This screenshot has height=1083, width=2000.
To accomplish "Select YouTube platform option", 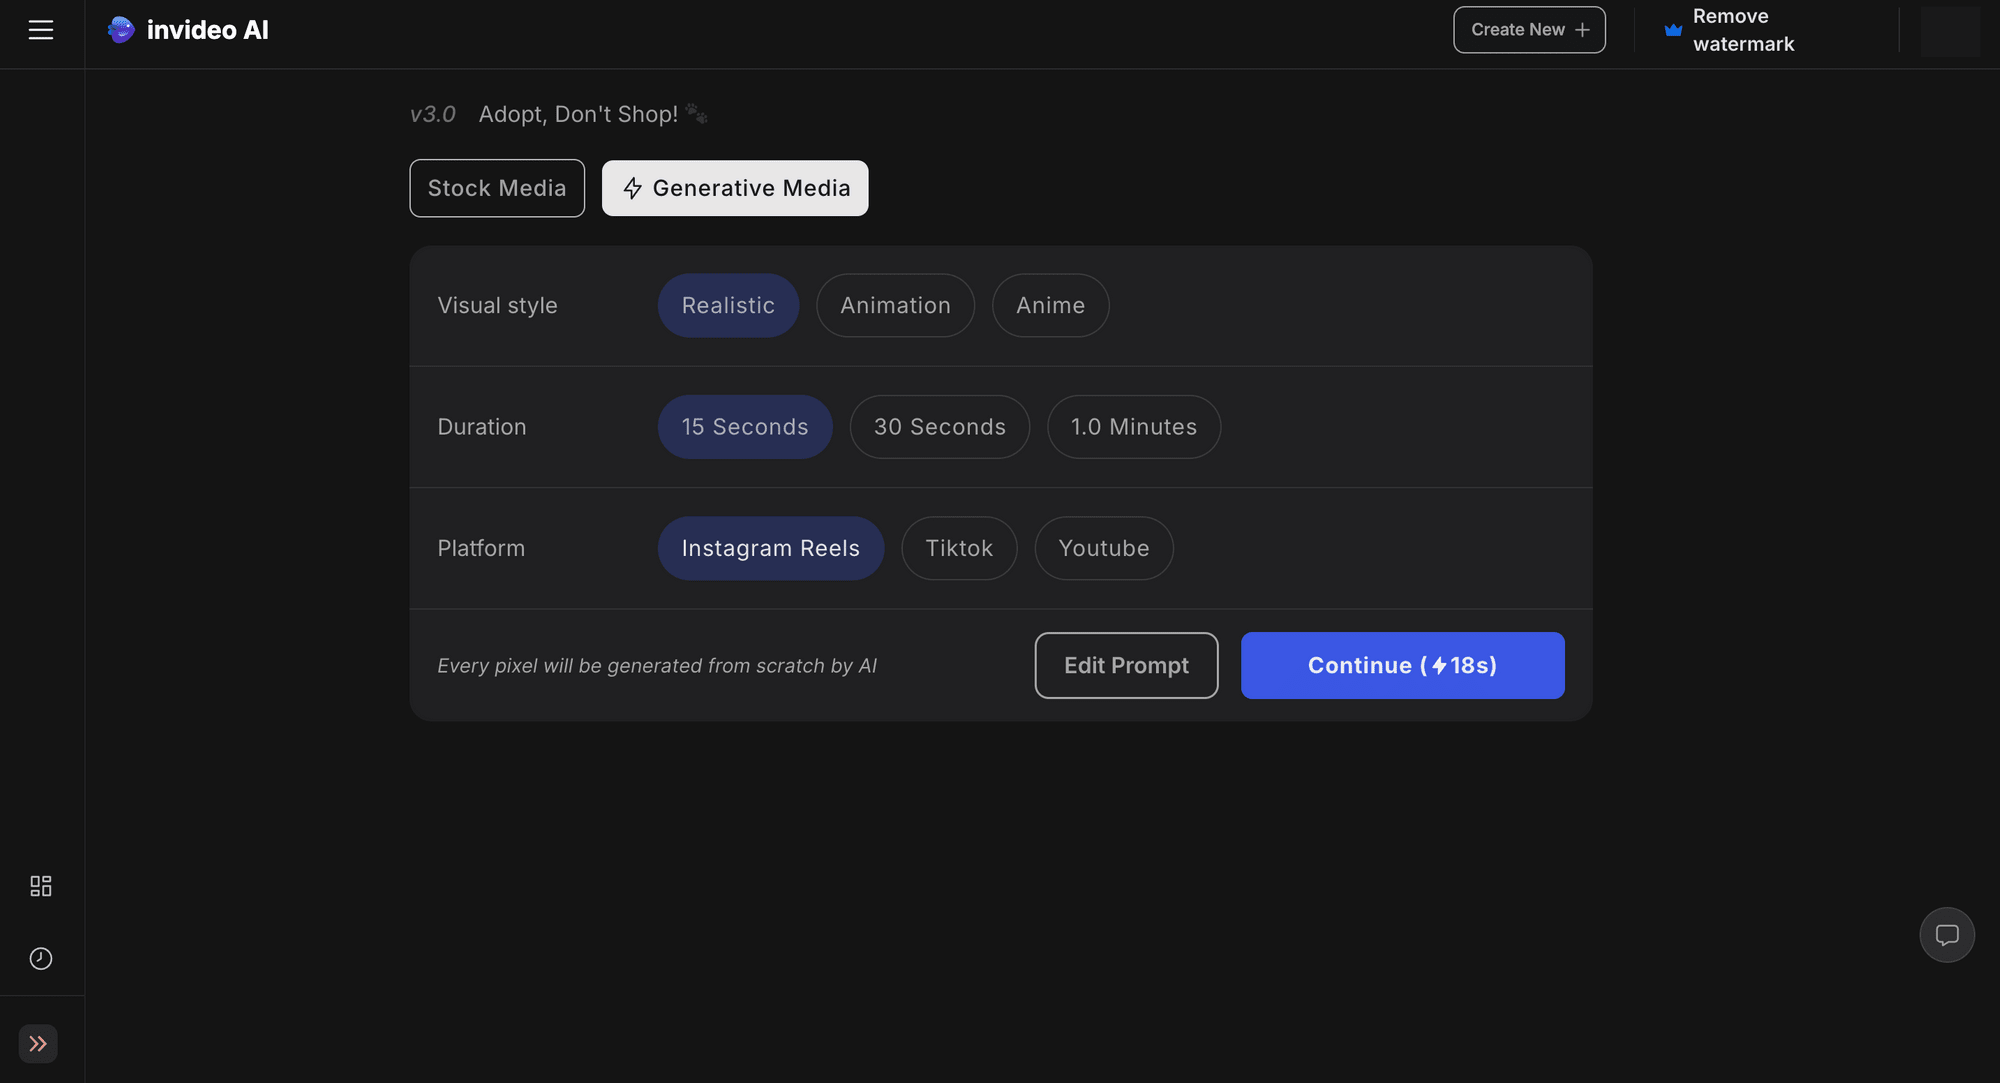I will (1104, 547).
